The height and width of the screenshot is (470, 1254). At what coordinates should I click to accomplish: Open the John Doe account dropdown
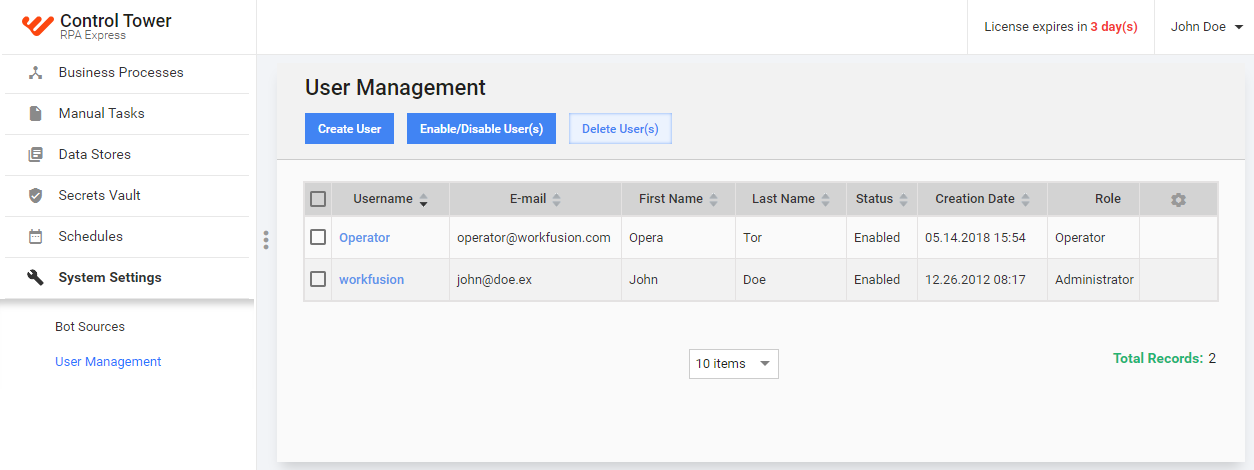[x=1206, y=27]
